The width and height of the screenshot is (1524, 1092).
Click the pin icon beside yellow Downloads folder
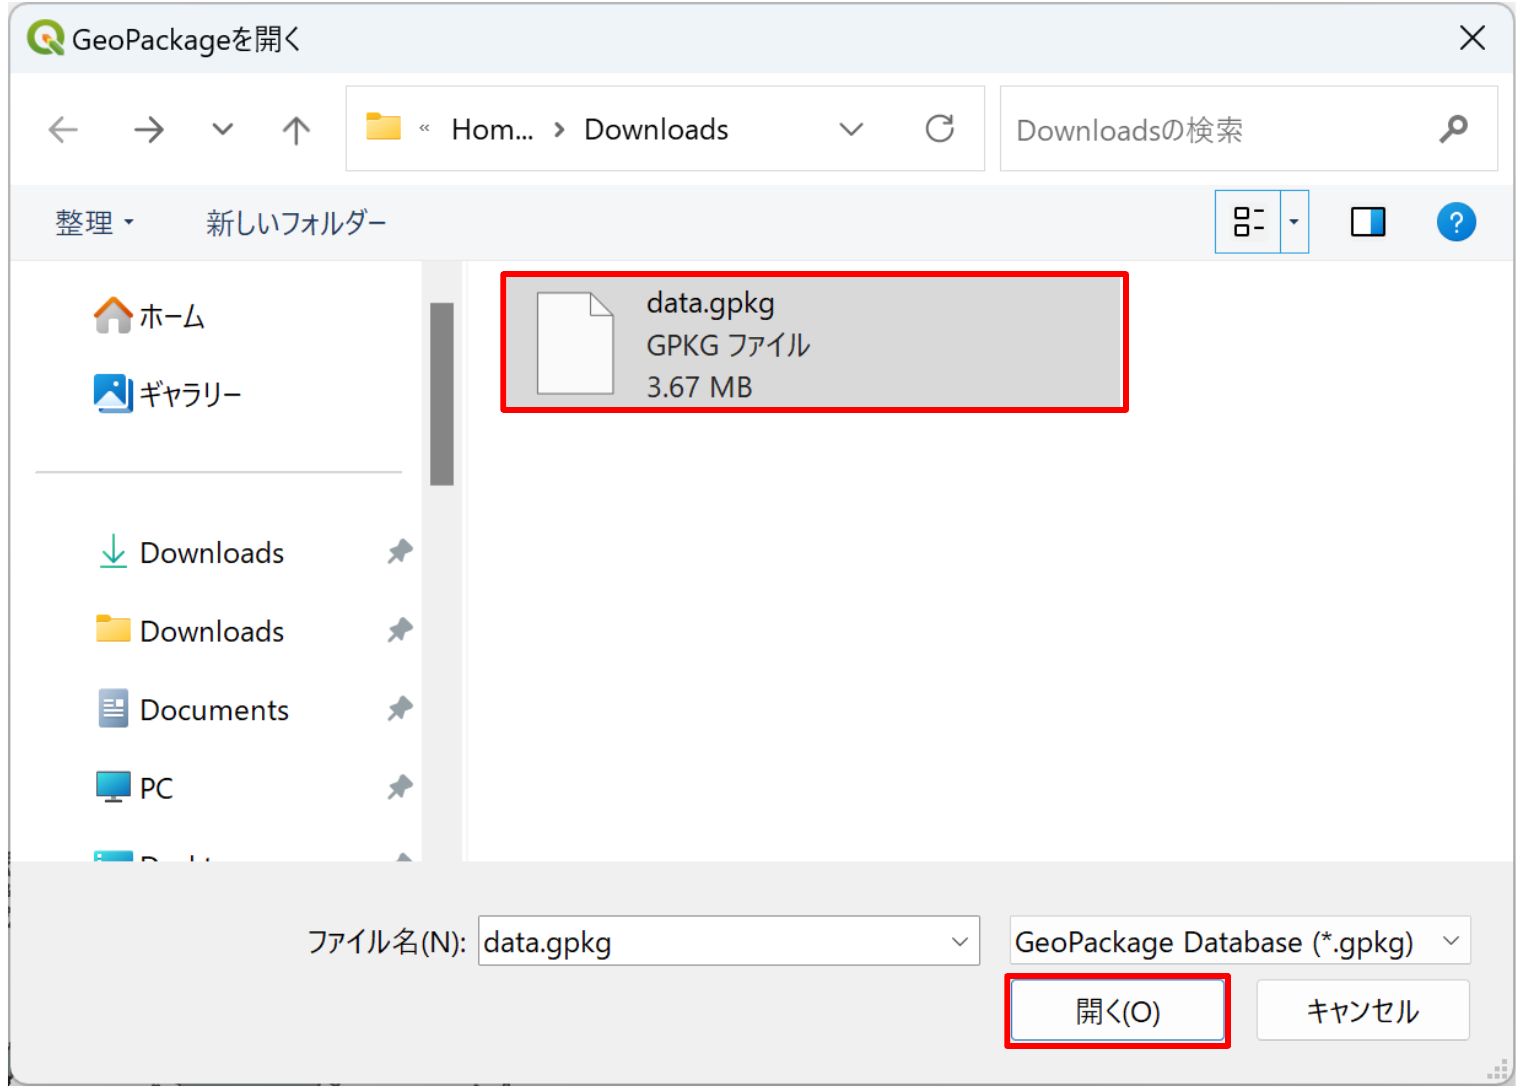[400, 630]
